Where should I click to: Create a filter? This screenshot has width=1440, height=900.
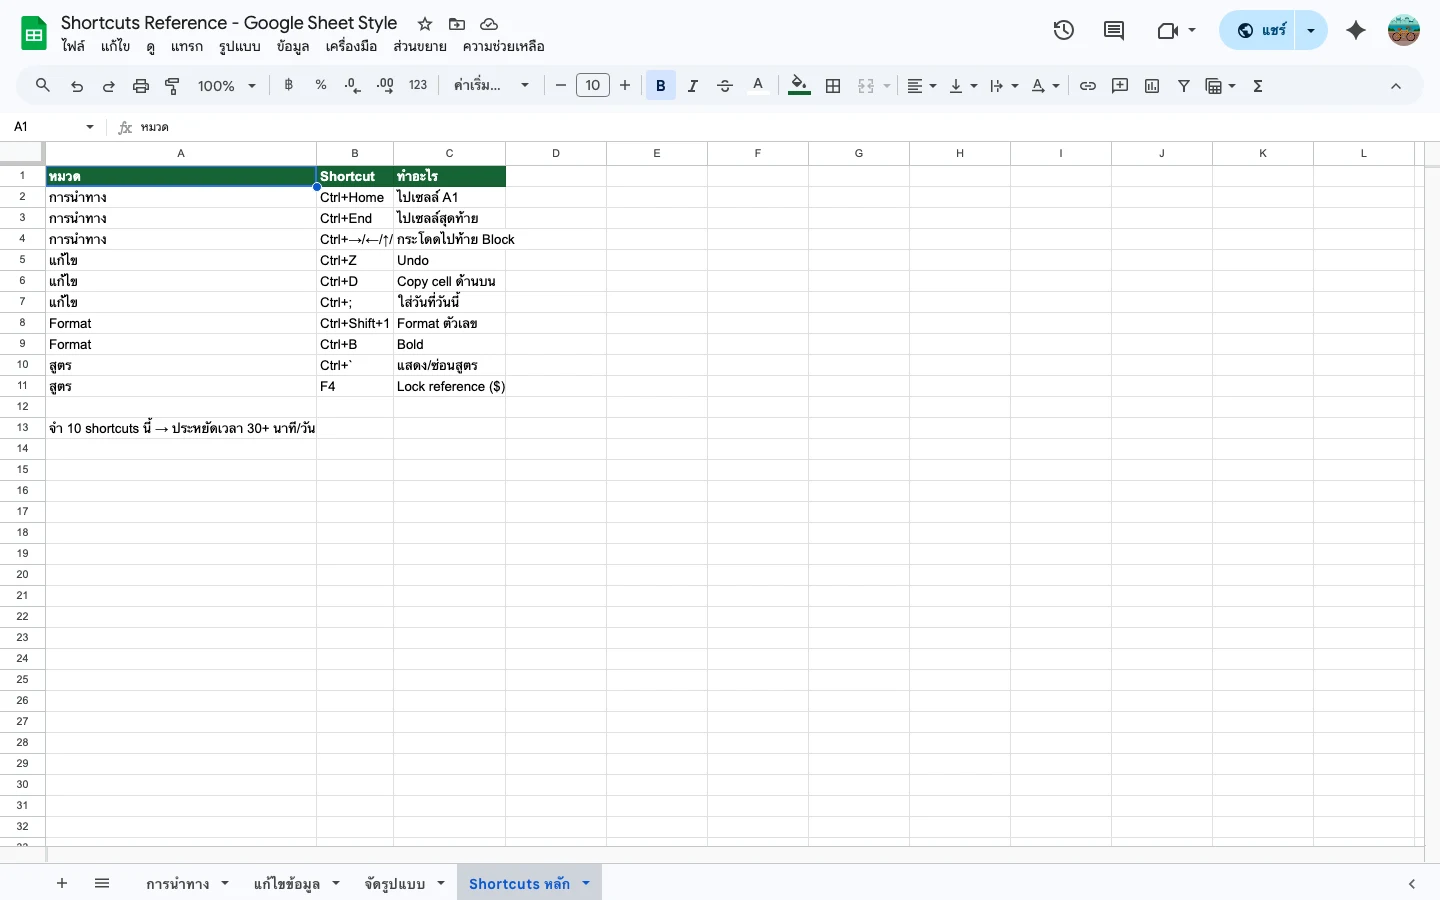pos(1184,86)
